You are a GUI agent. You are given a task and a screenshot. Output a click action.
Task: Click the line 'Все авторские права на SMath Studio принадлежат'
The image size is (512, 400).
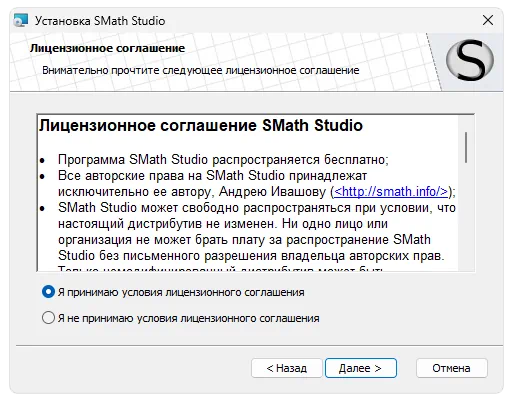[212, 175]
